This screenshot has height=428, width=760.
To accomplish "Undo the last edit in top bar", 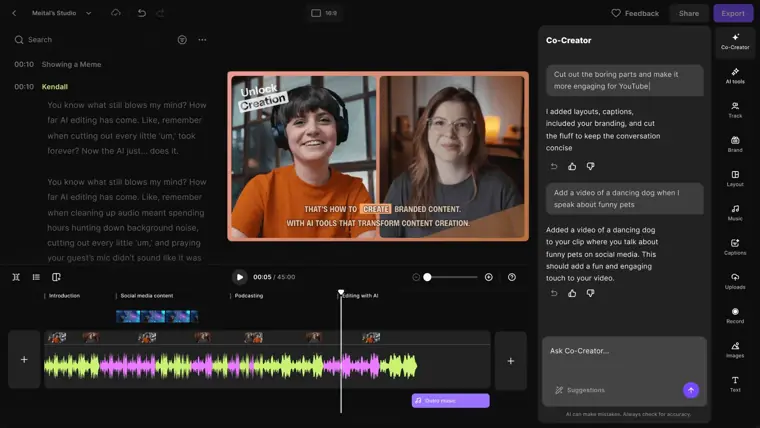I will tap(142, 13).
